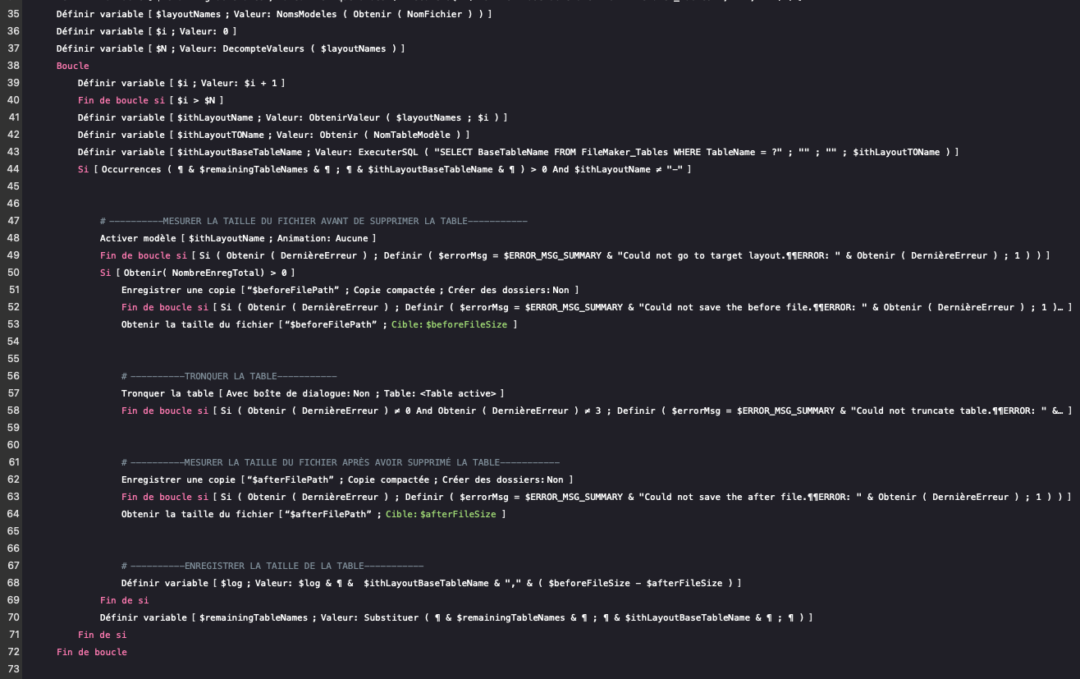Select the "Boucle" script step
The image size is (1080, 679).
pos(73,66)
